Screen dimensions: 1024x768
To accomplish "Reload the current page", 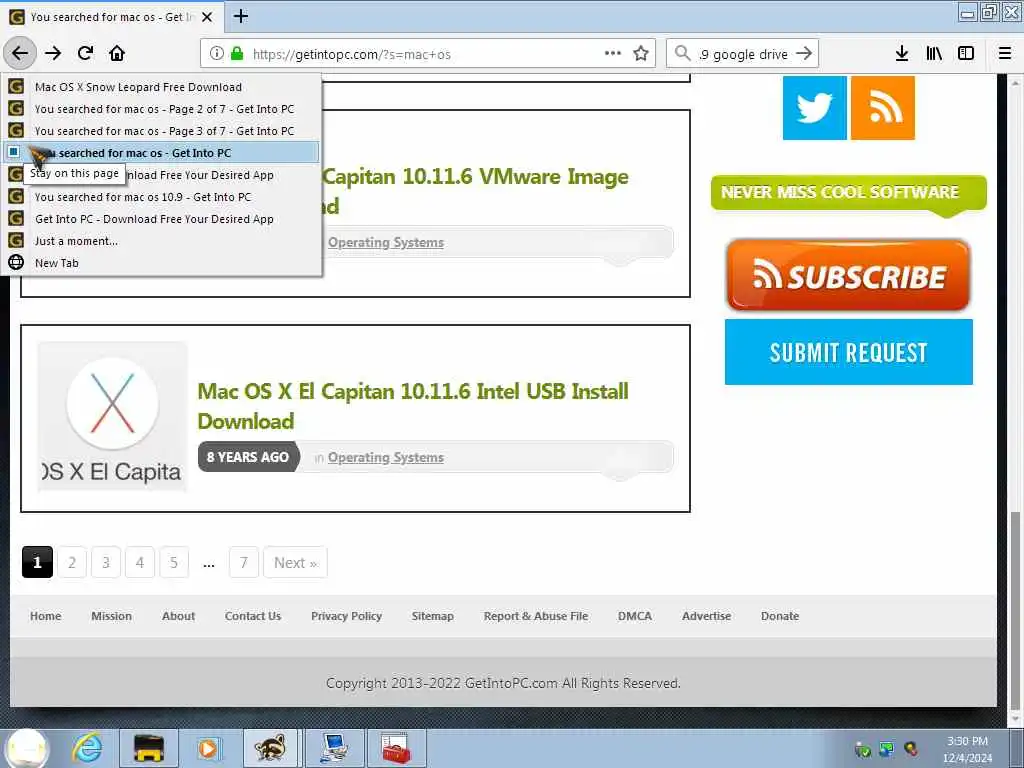I will click(x=86, y=54).
